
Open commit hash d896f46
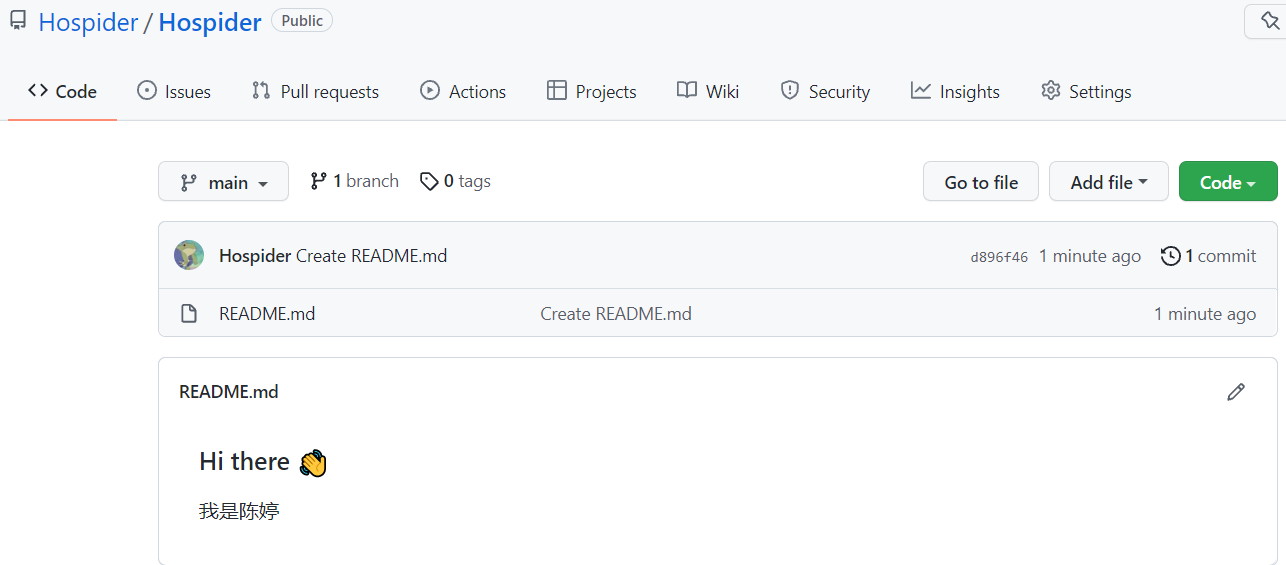(999, 257)
